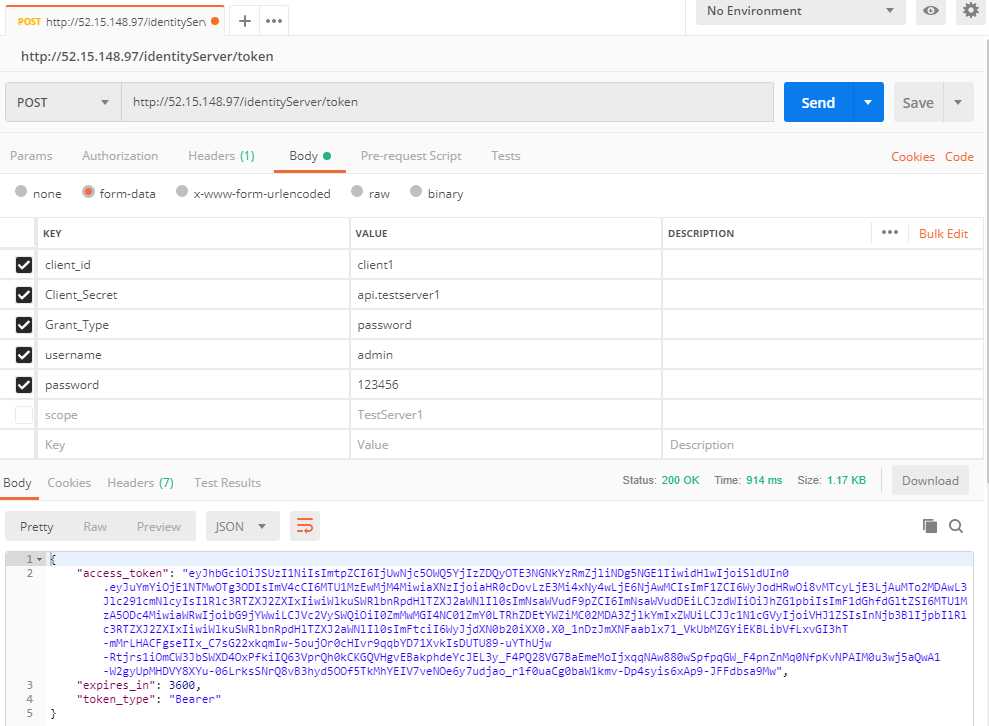Select x-www-form-urlencoded body type
Image resolution: width=989 pixels, height=726 pixels.
coord(182,192)
